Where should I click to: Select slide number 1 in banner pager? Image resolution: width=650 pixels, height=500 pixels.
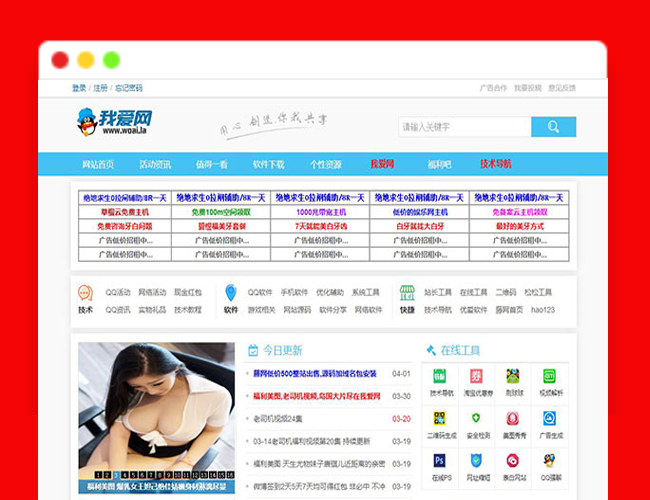[98, 475]
